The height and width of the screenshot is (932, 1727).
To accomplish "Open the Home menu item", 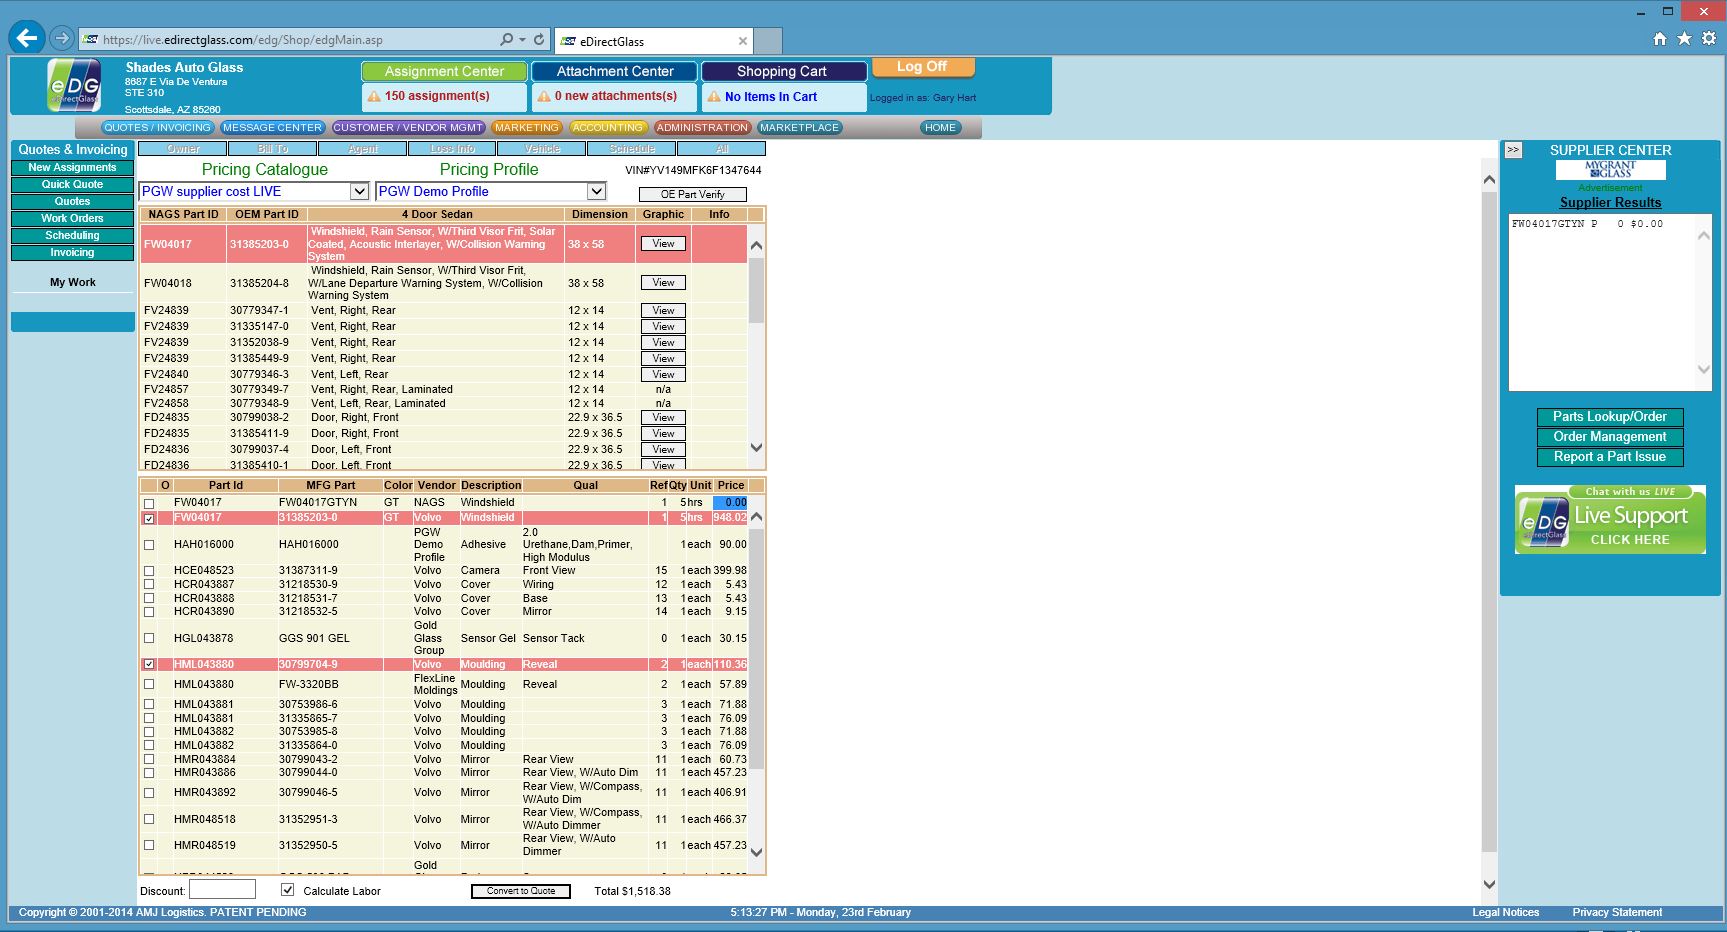I will pyautogui.click(x=940, y=128).
